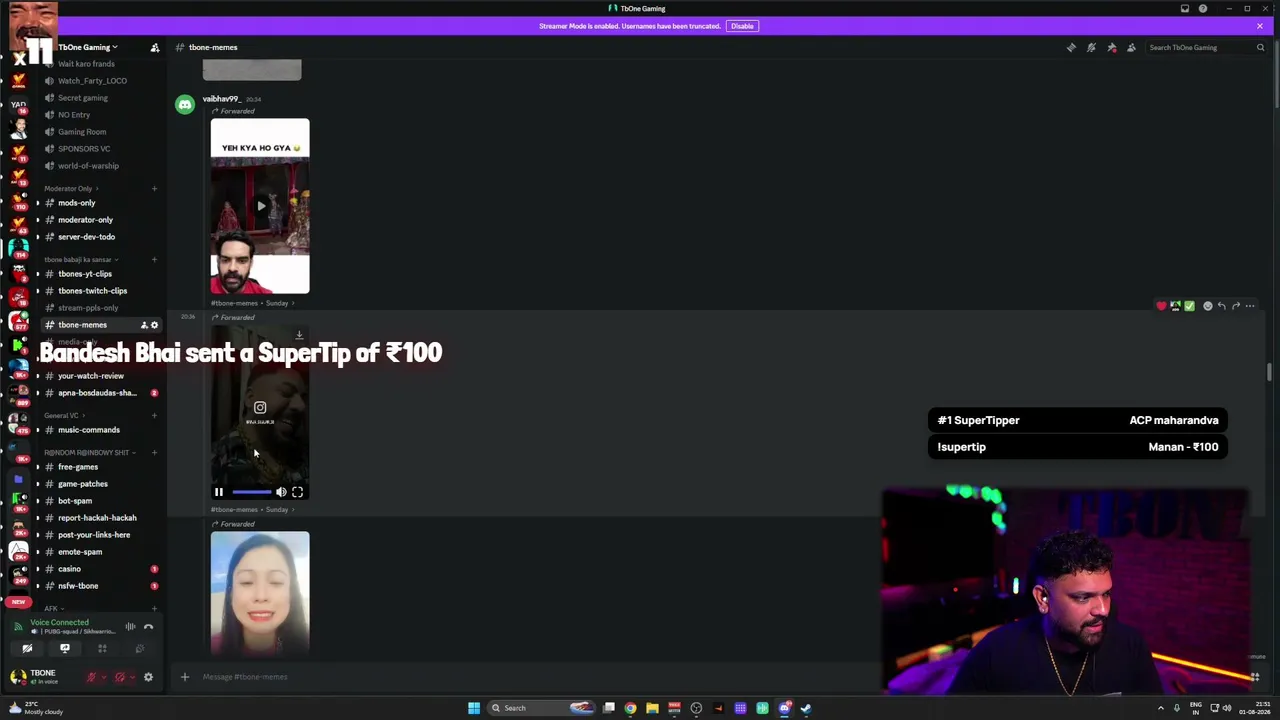Click the chat scrollbar thumb

pyautogui.click(x=1269, y=373)
